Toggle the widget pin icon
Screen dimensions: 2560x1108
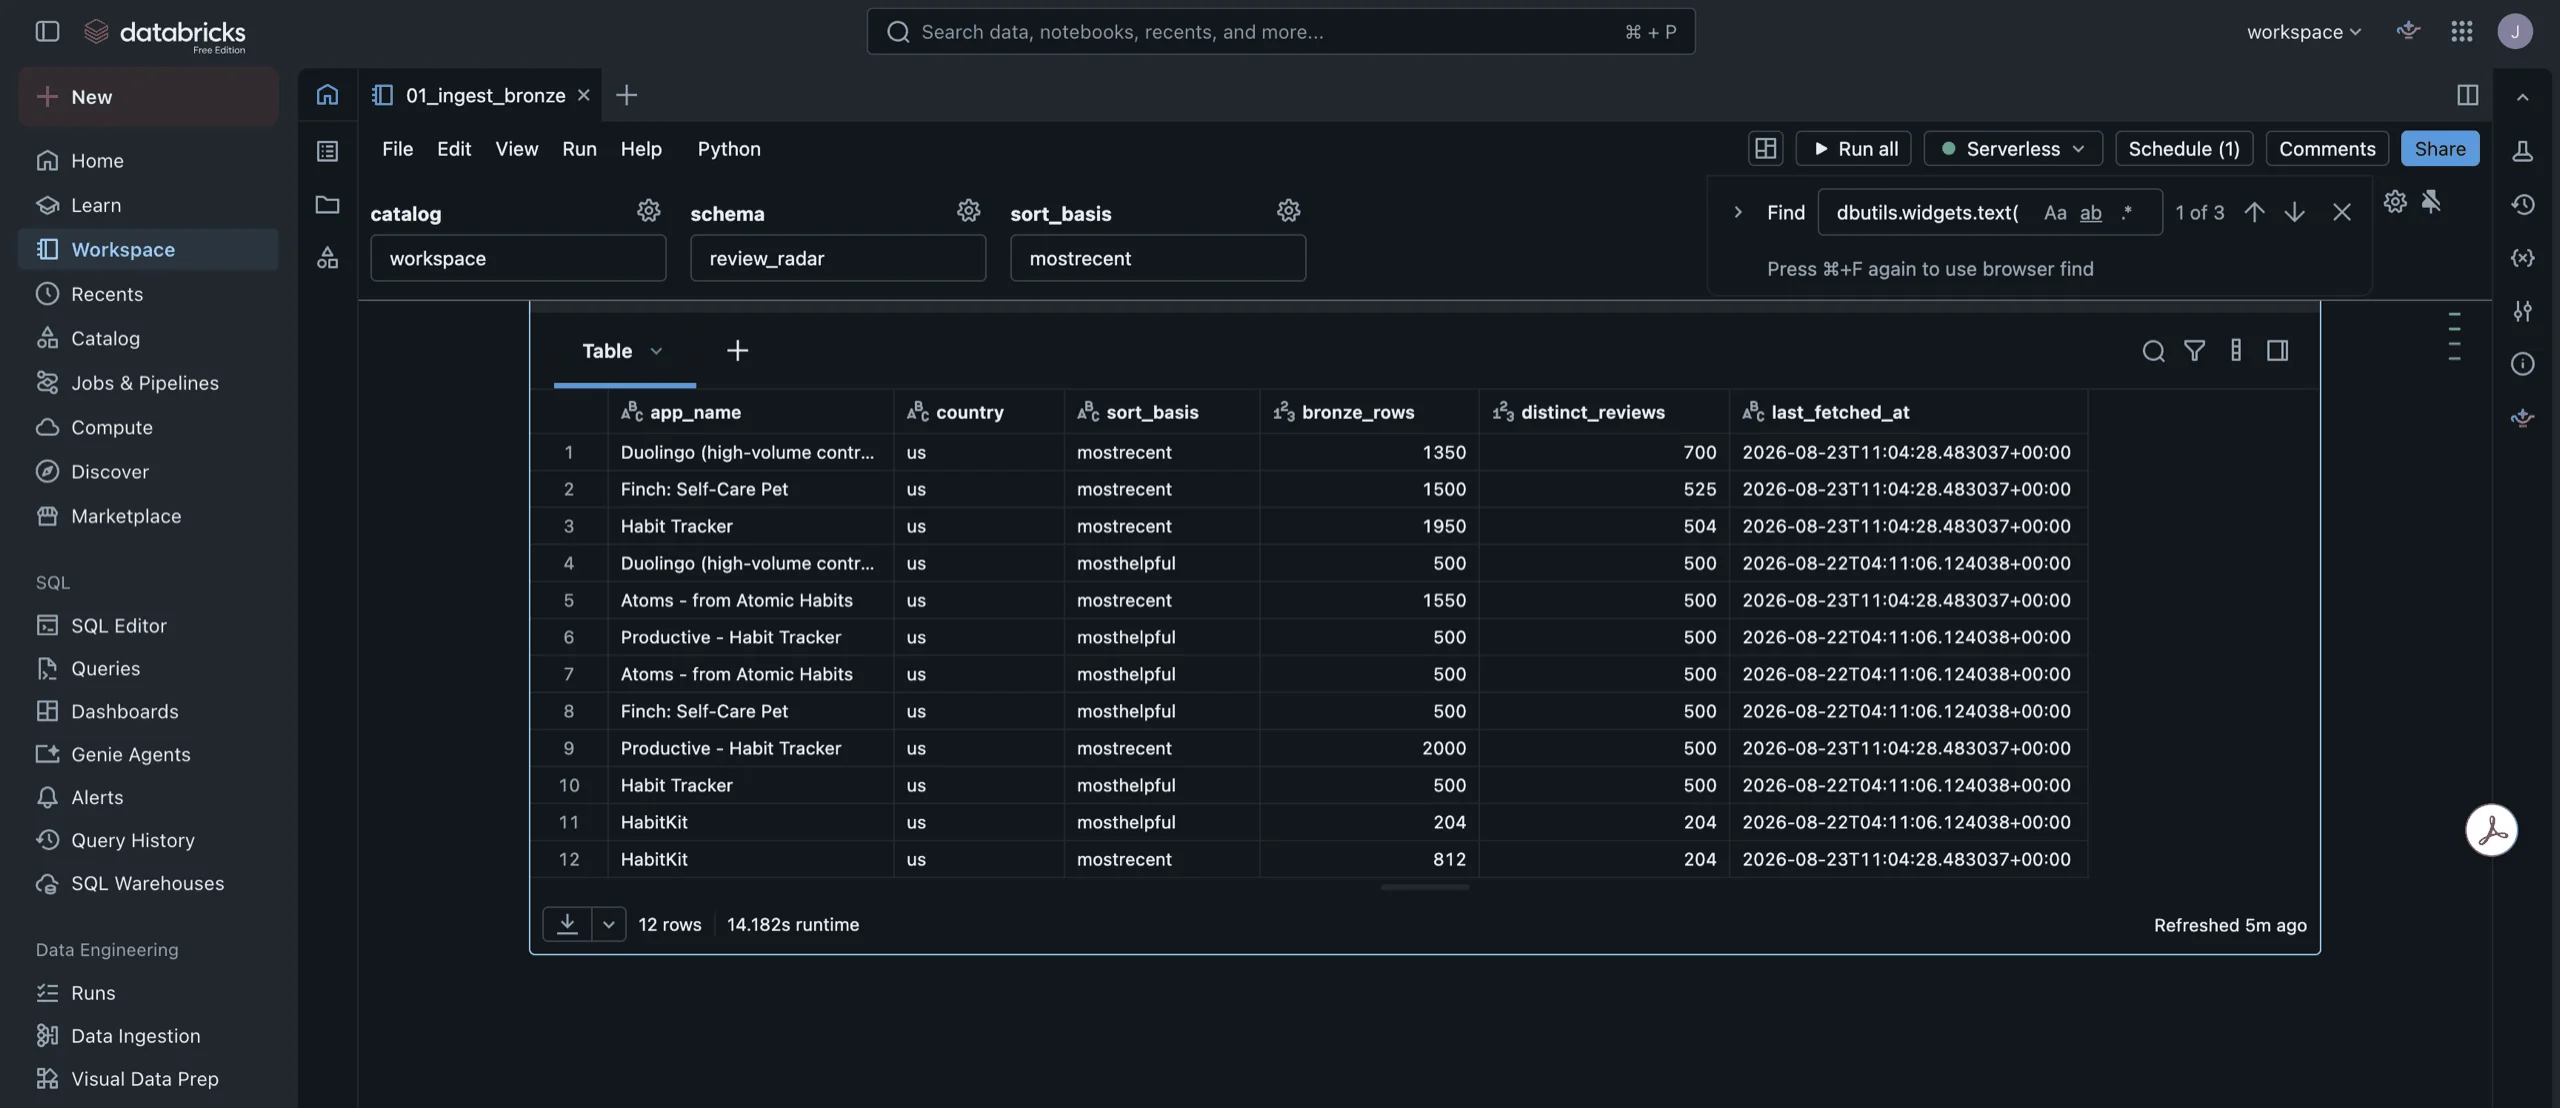(x=2431, y=201)
